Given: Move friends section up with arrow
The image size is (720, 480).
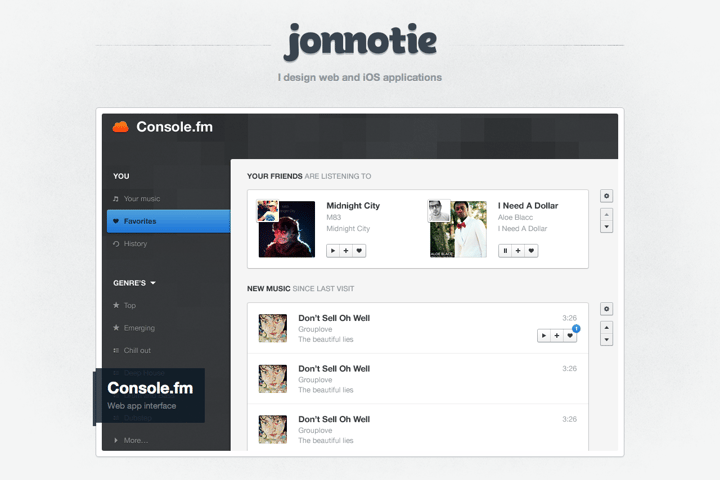Looking at the screenshot, I should point(606,215).
